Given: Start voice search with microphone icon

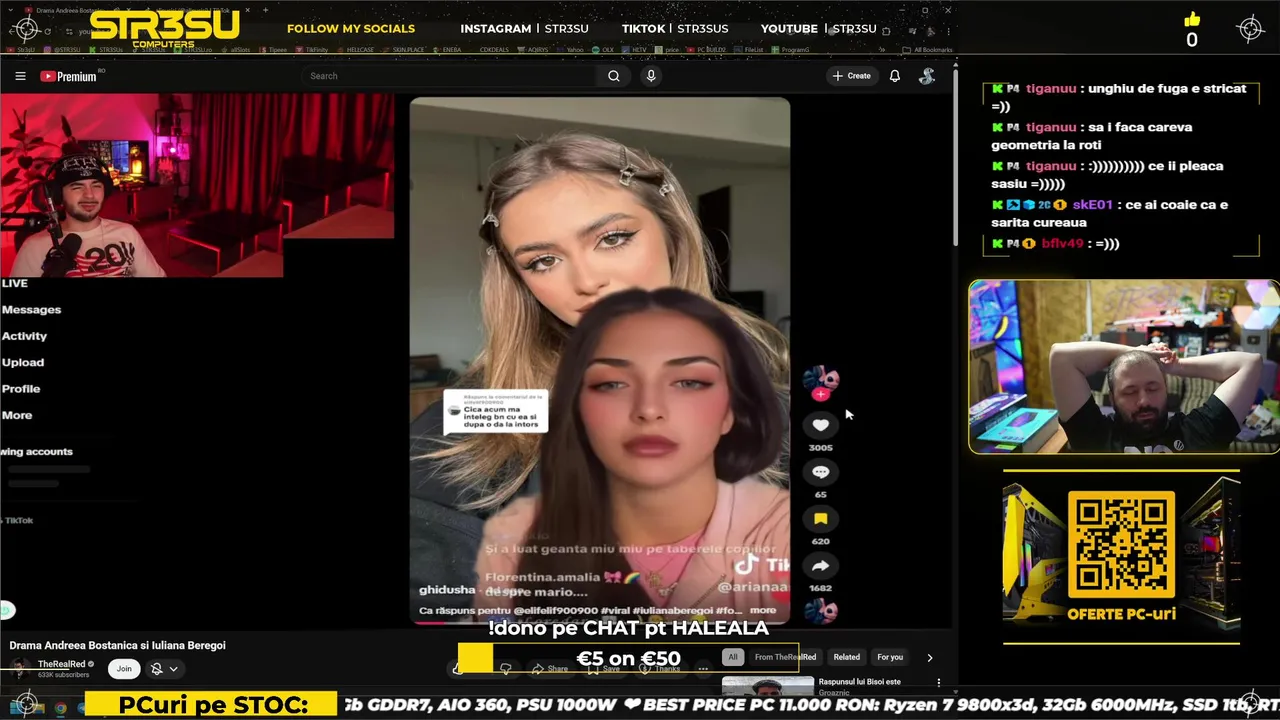Looking at the screenshot, I should [x=651, y=76].
